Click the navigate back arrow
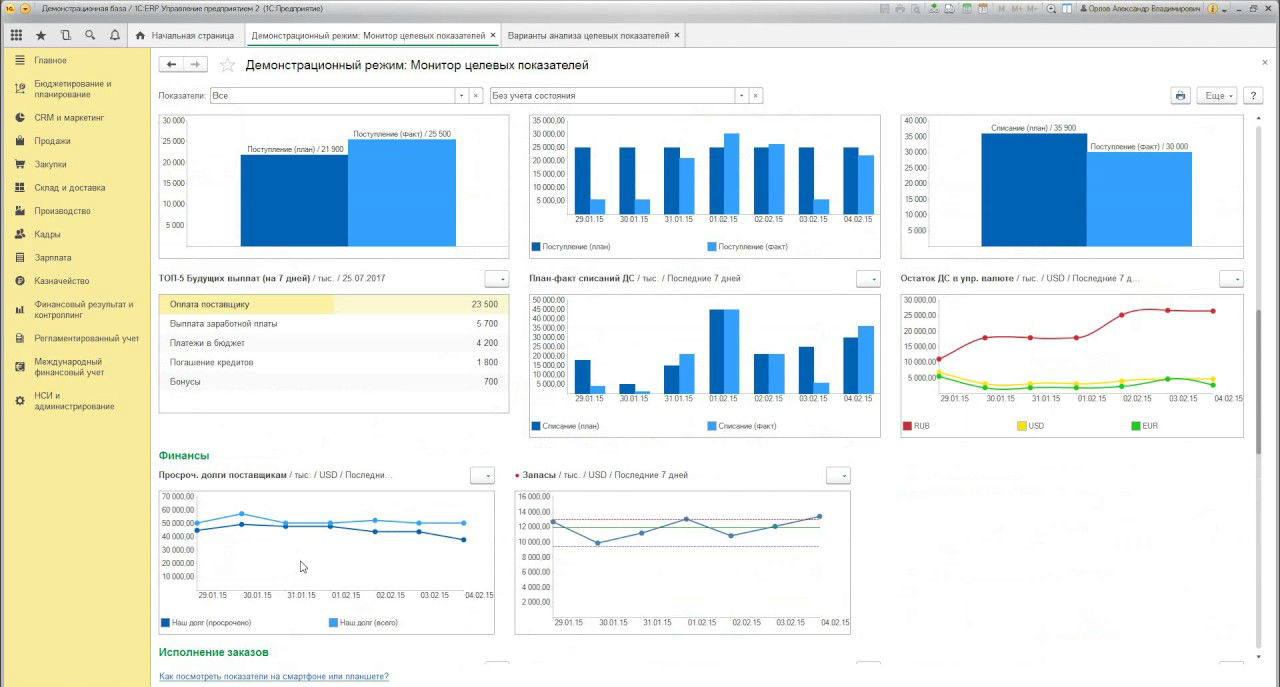 172,65
